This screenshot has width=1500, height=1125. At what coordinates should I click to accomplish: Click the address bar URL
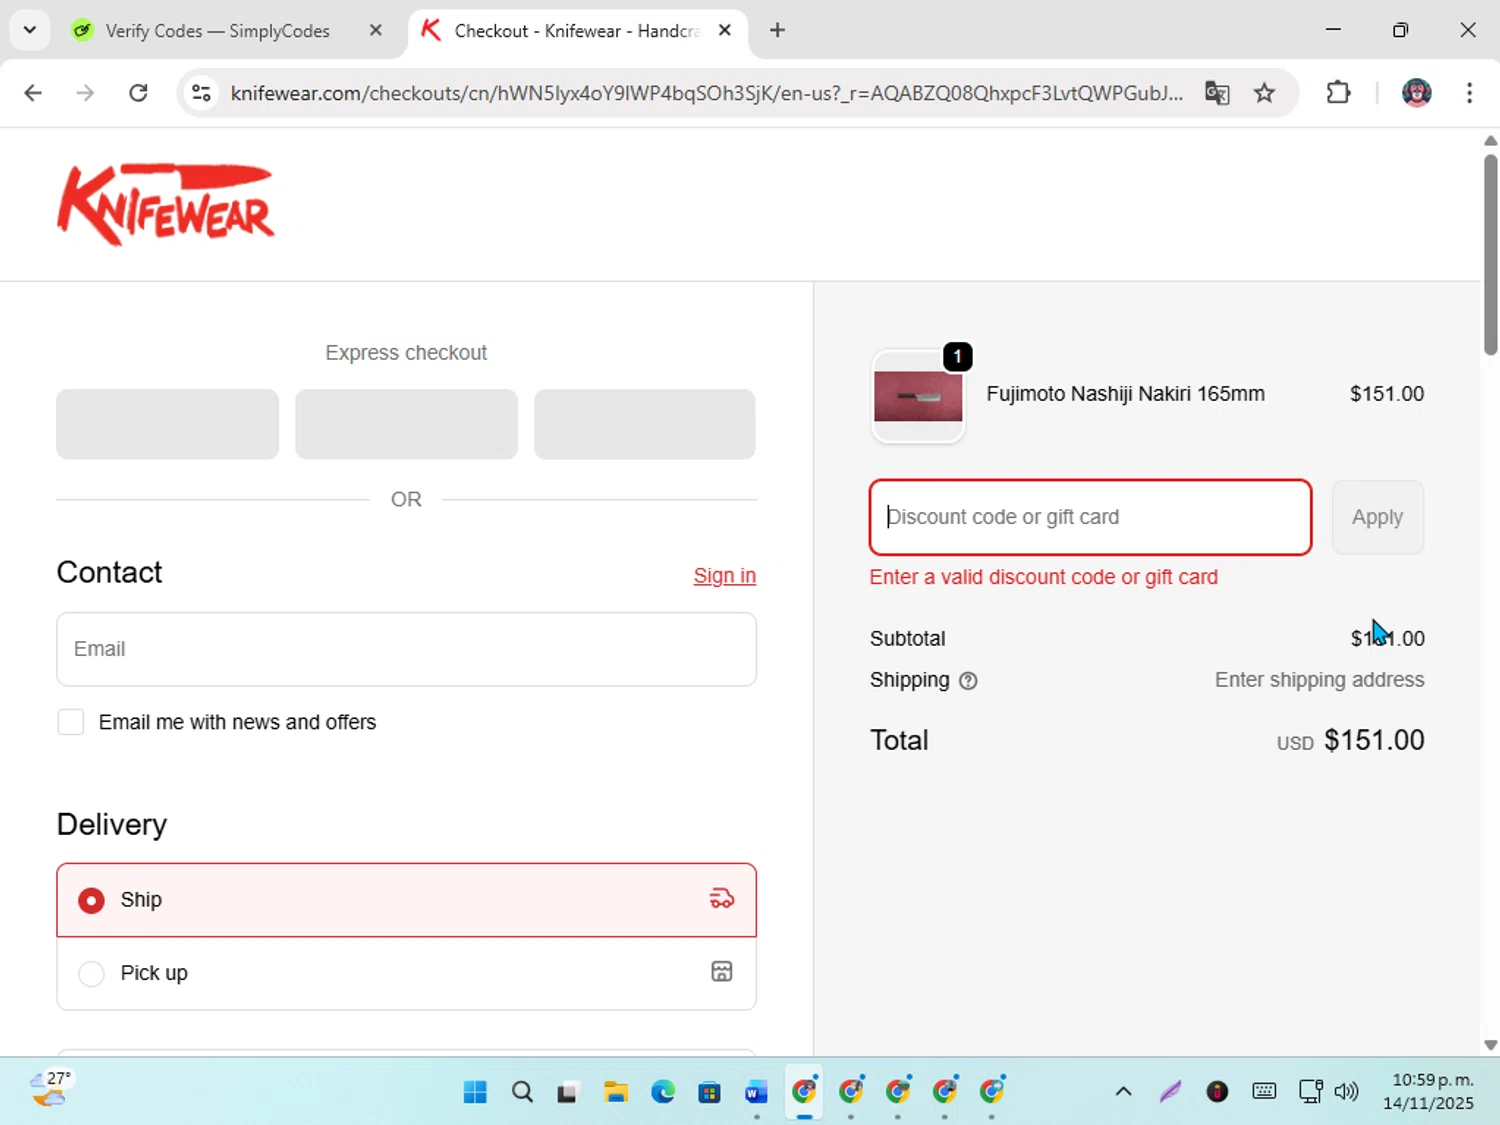tap(706, 93)
